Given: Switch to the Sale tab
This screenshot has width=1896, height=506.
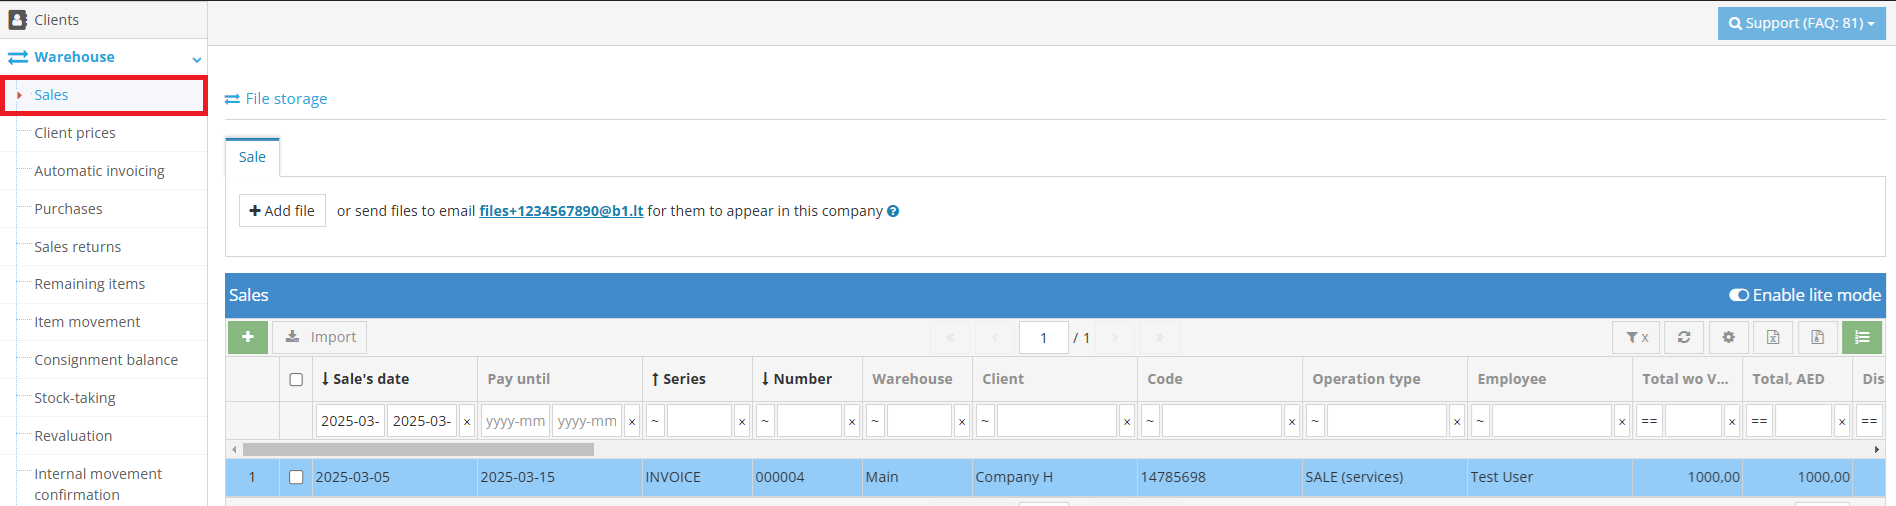Looking at the screenshot, I should pyautogui.click(x=252, y=157).
